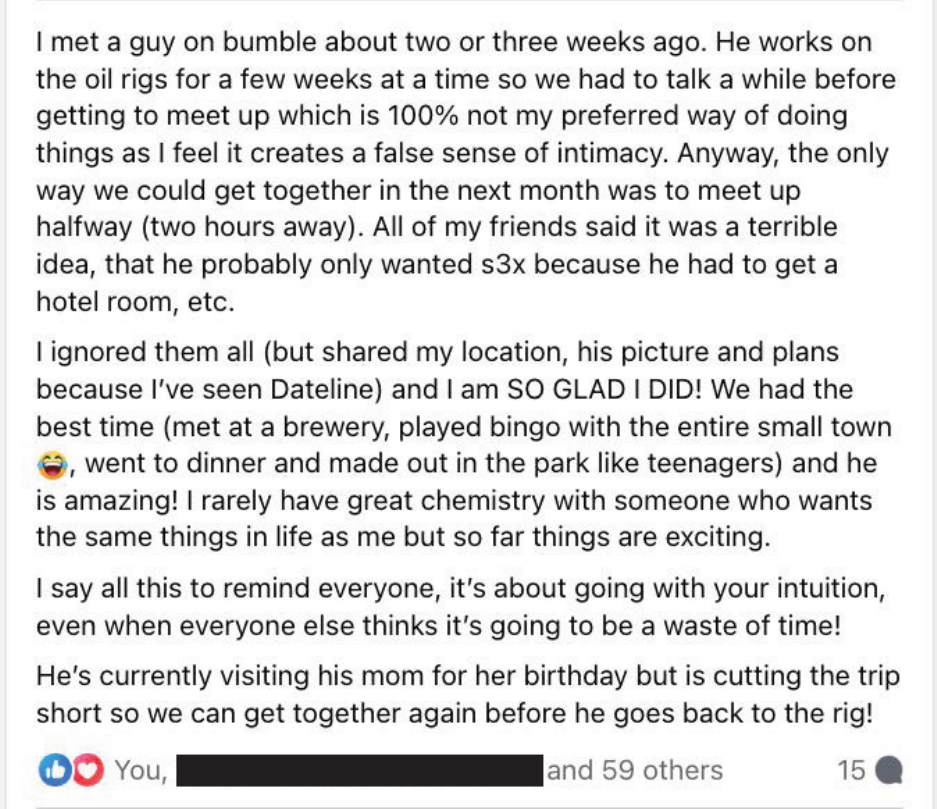Click the blacked-out redacted names bar
Image resolution: width=937 pixels, height=809 pixels.
point(360,770)
